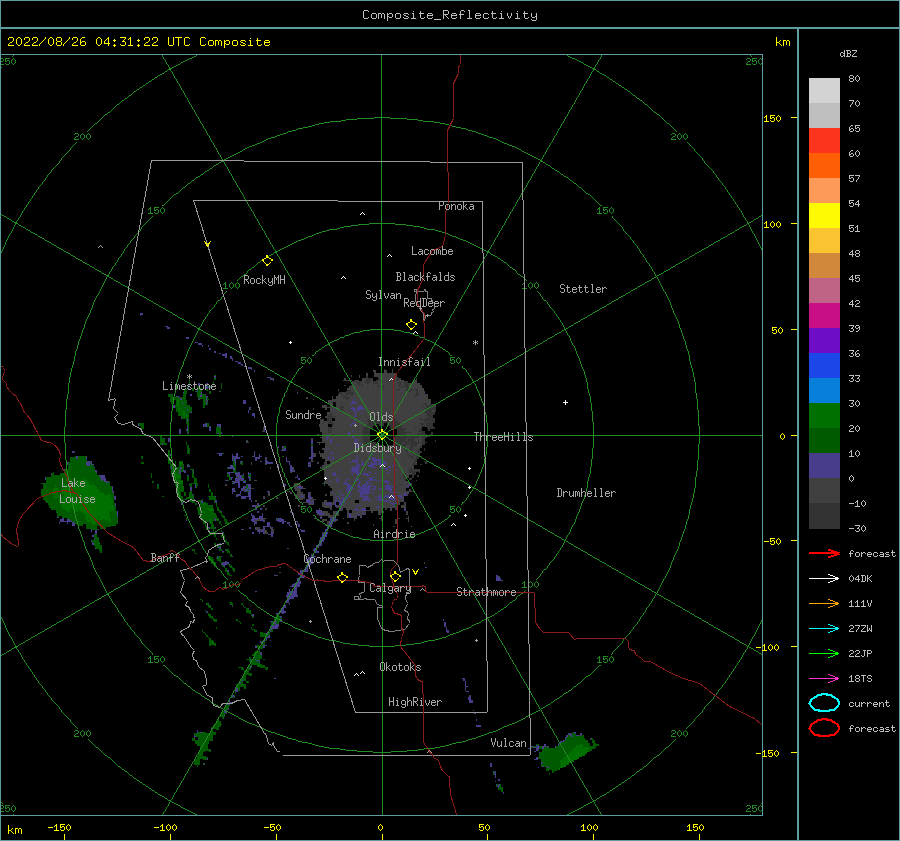This screenshot has width=900, height=841.
Task: Click the Stettler label
Action: click(583, 289)
